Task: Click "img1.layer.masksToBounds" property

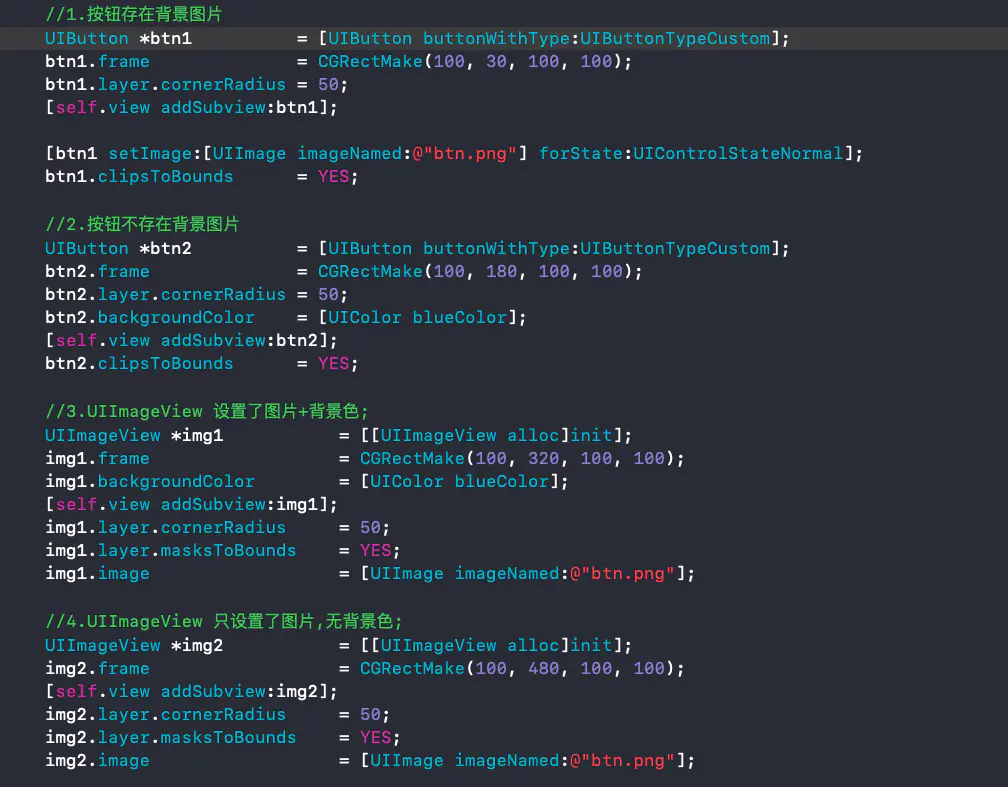Action: coord(170,551)
